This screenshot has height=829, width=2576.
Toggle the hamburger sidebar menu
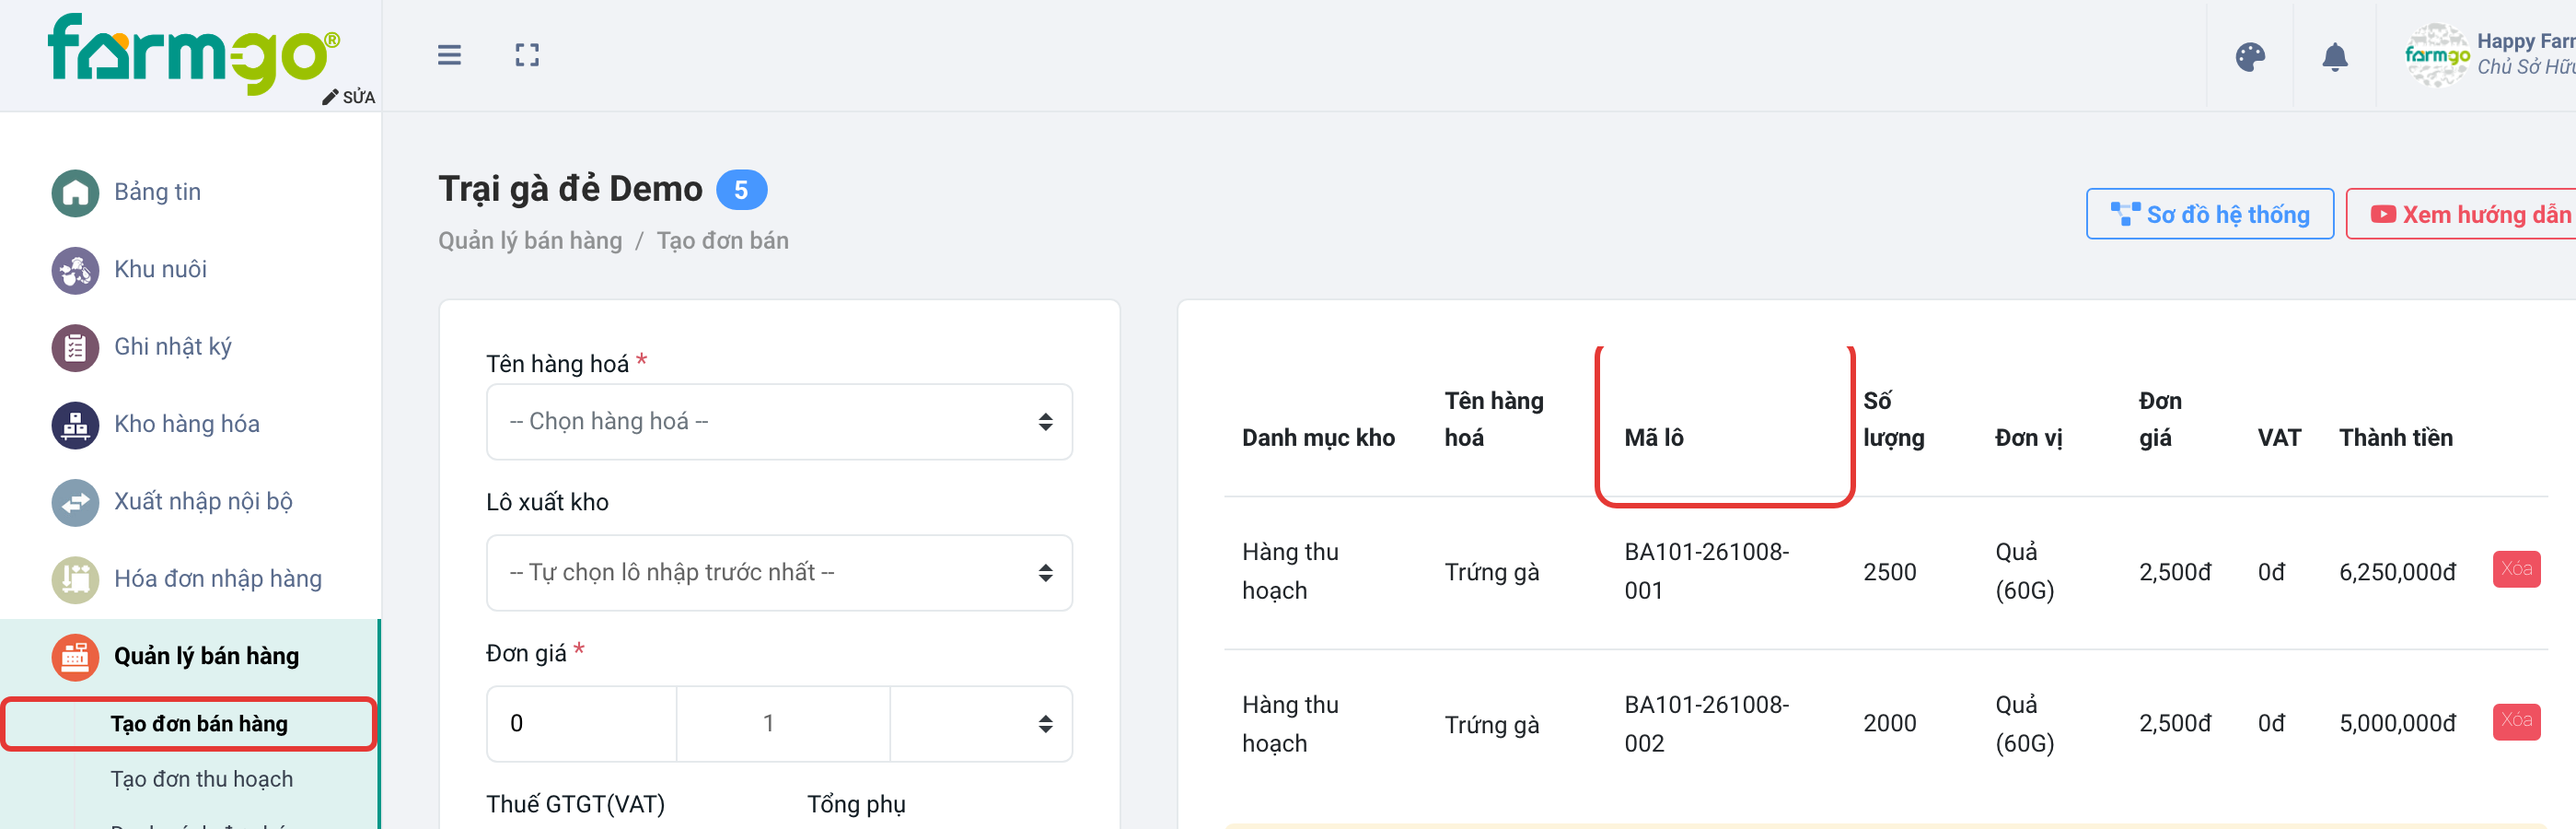click(449, 55)
